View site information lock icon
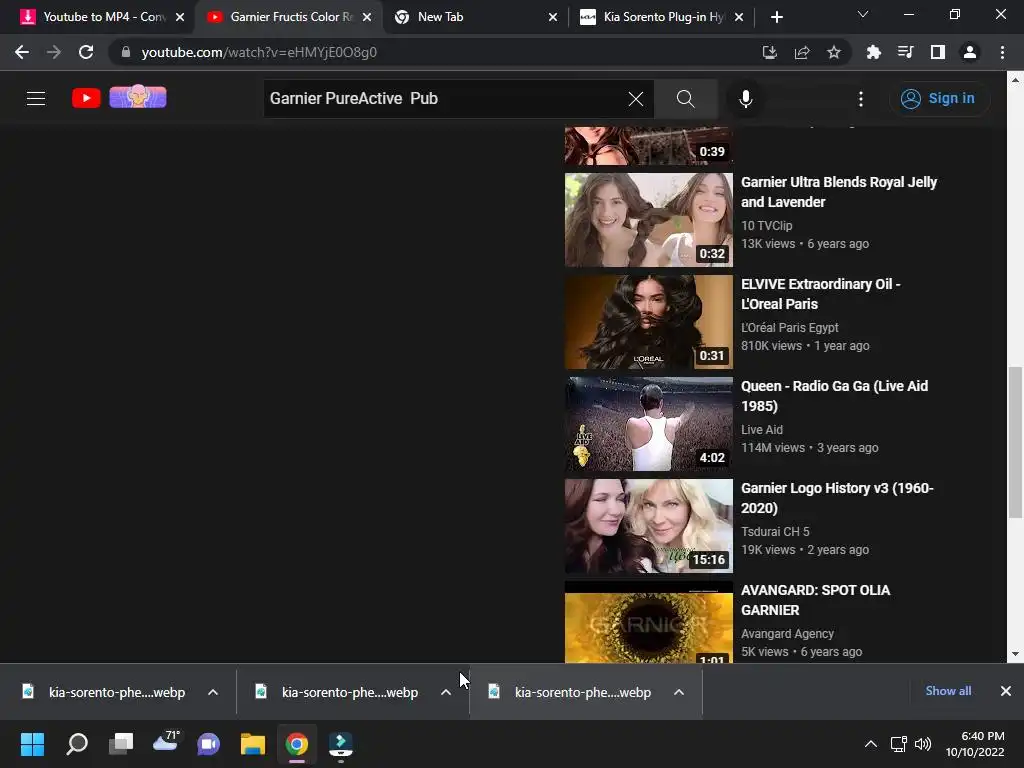This screenshot has height=768, width=1024. click(x=126, y=52)
